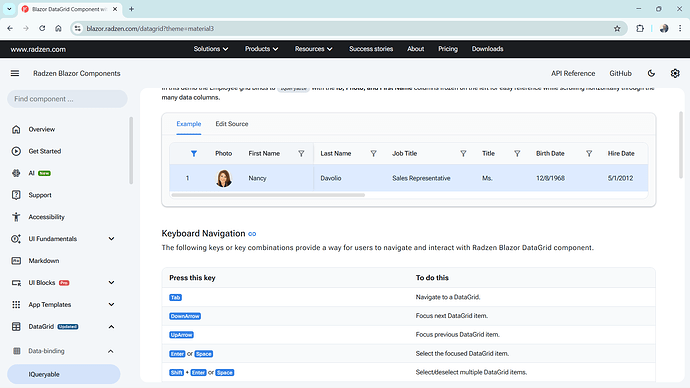The width and height of the screenshot is (690, 388).
Task: Click the Support sidebar icon
Action: coord(16,195)
